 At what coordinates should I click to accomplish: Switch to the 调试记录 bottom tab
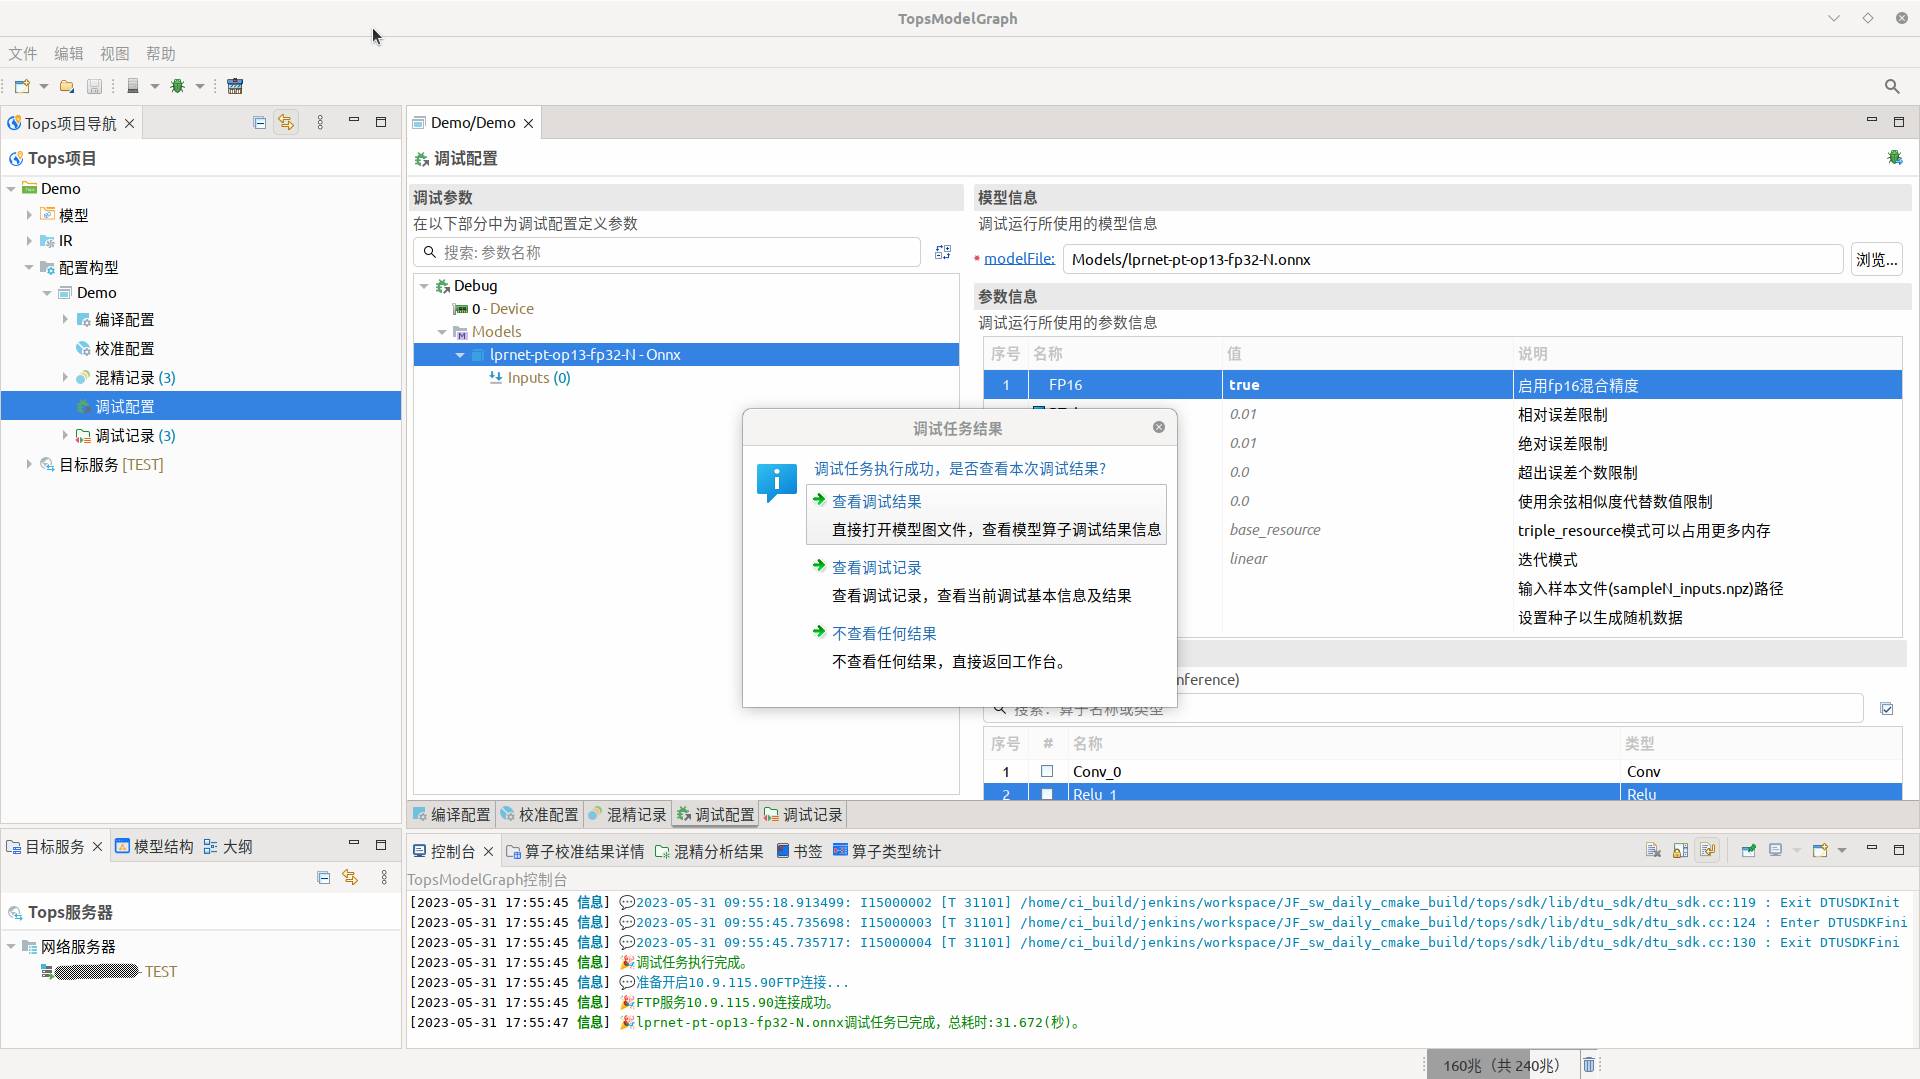pos(803,815)
